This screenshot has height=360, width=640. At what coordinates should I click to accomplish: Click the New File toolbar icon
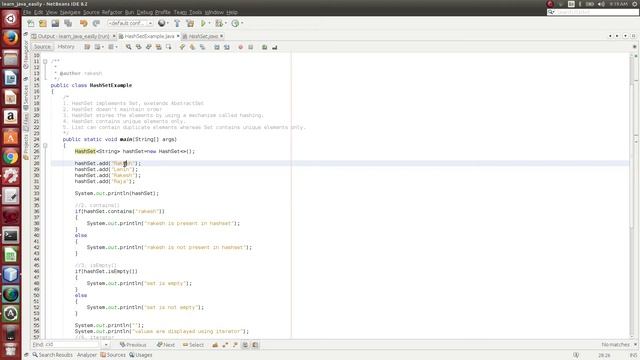[x=31, y=23]
